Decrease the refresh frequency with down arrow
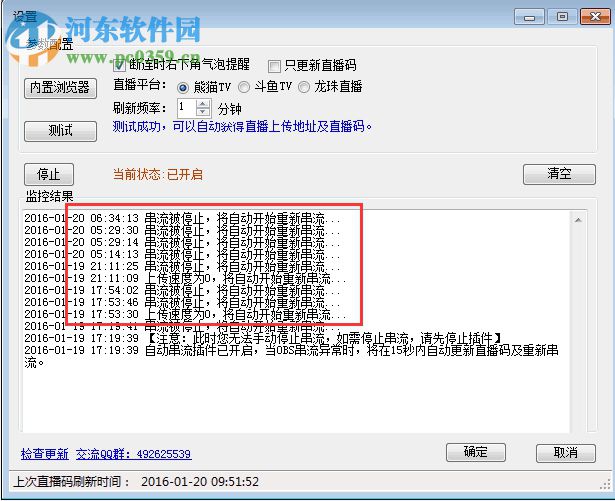The image size is (615, 501). 203,112
